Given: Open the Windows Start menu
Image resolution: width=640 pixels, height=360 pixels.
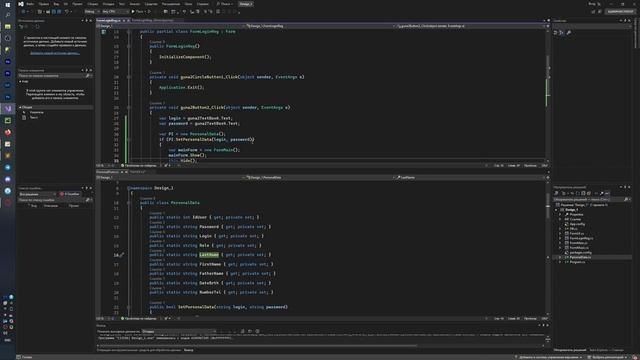Looking at the screenshot, I should [8, 4].
